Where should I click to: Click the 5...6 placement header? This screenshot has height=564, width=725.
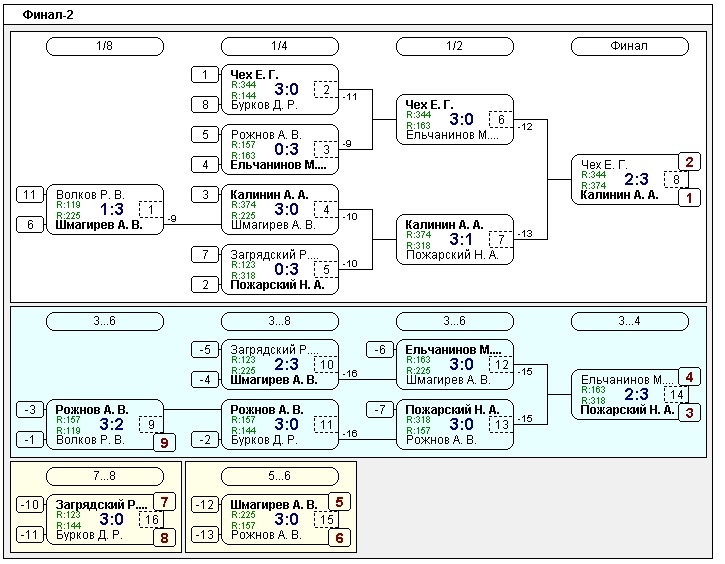click(x=279, y=476)
